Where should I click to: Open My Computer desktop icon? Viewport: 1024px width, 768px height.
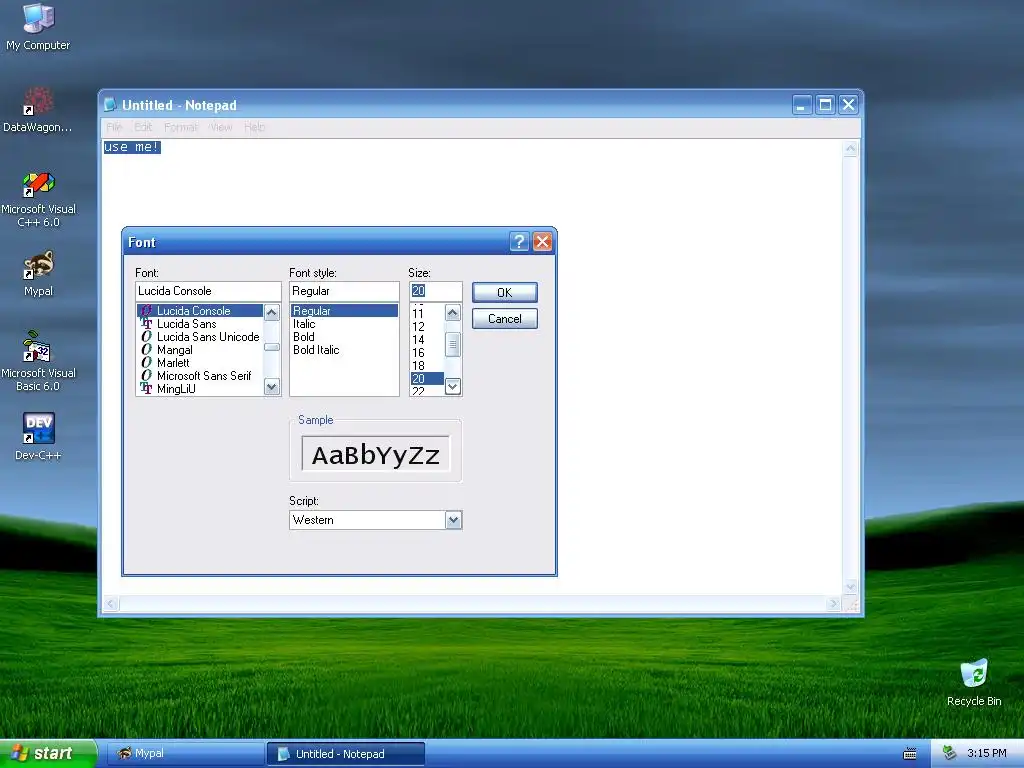pyautogui.click(x=38, y=26)
